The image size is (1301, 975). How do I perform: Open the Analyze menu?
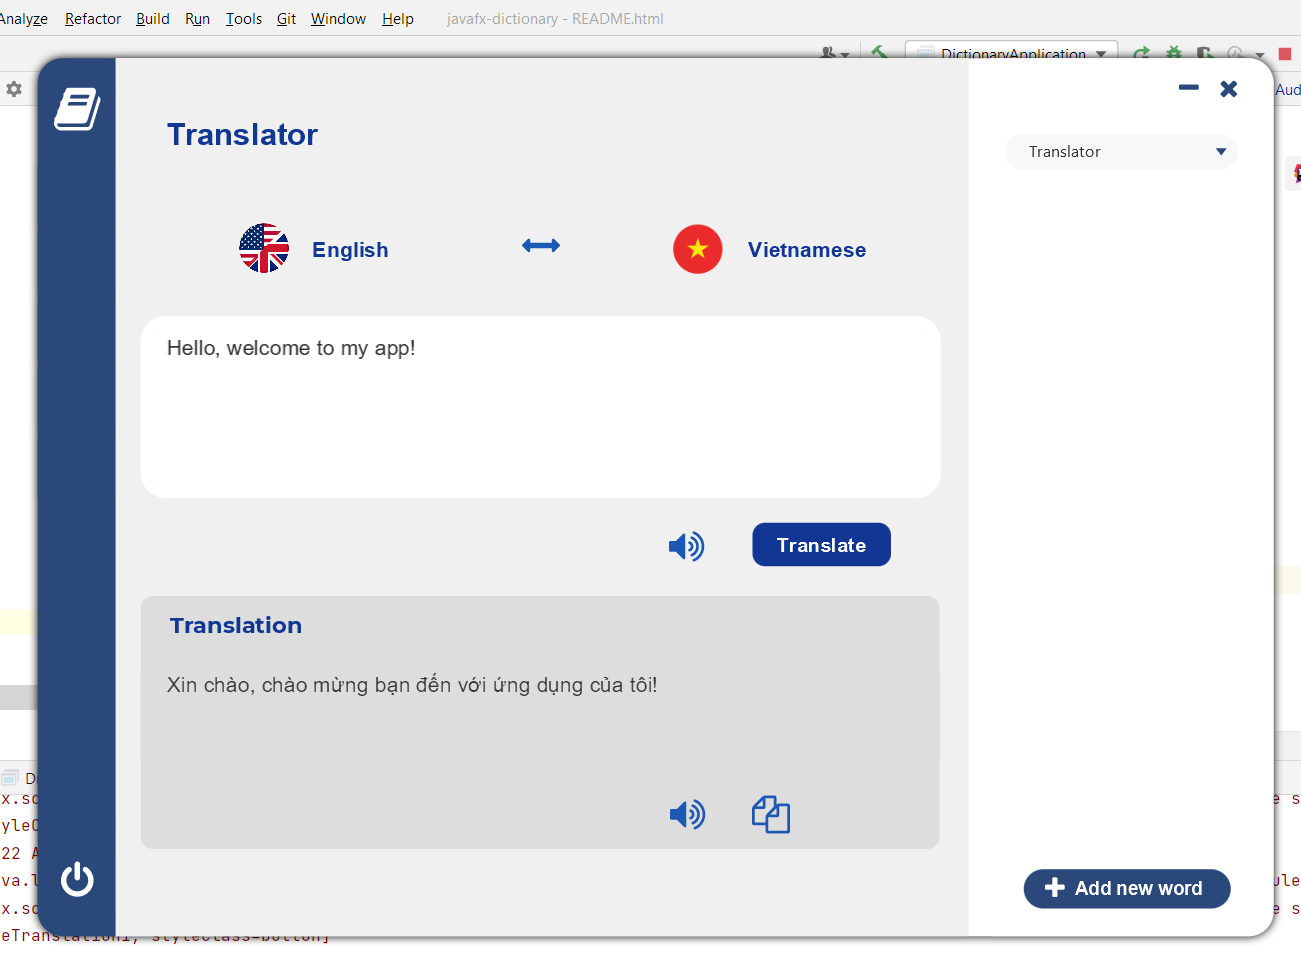click(x=23, y=19)
